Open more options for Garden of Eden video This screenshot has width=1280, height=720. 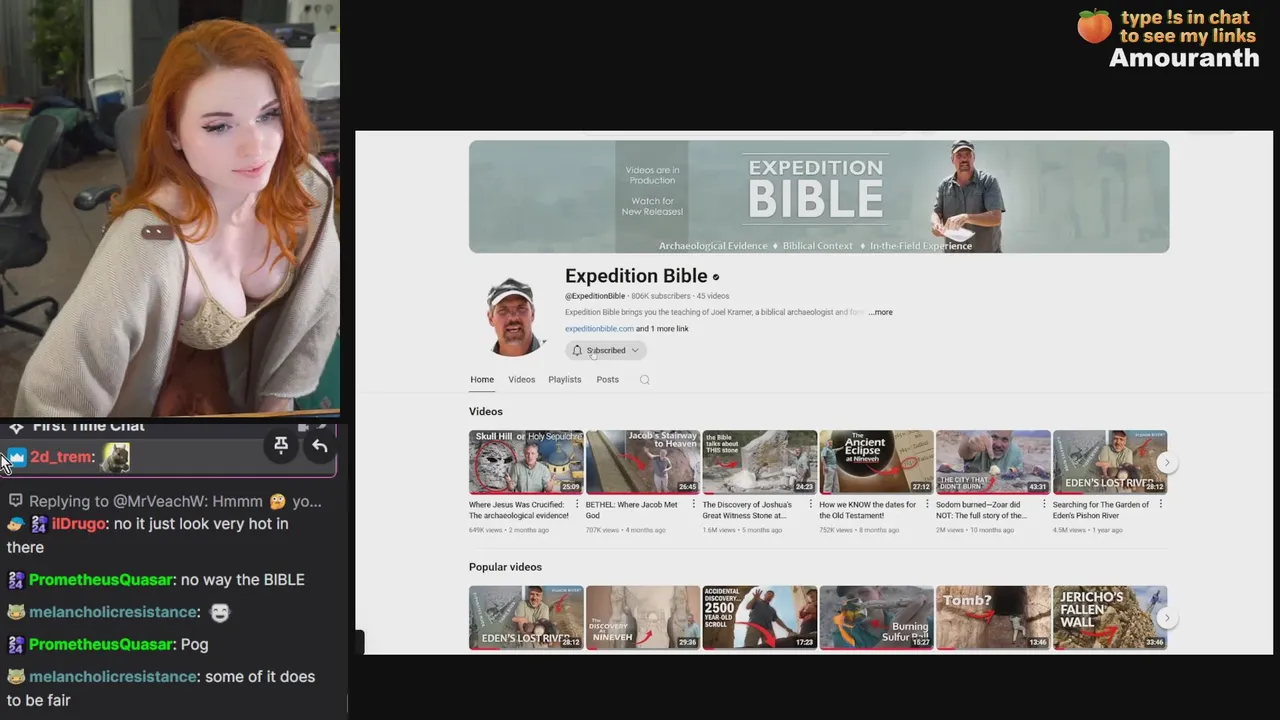(x=1161, y=505)
